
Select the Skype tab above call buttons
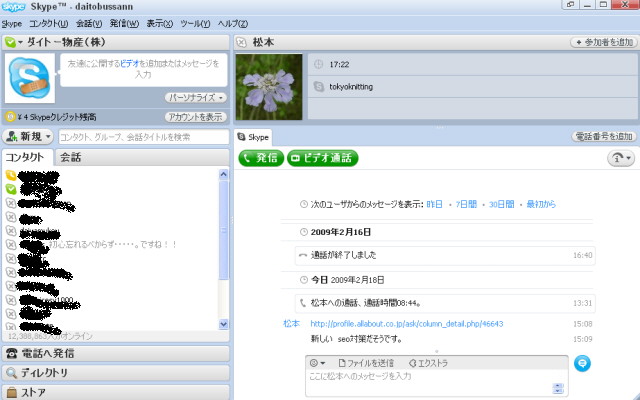tap(253, 137)
